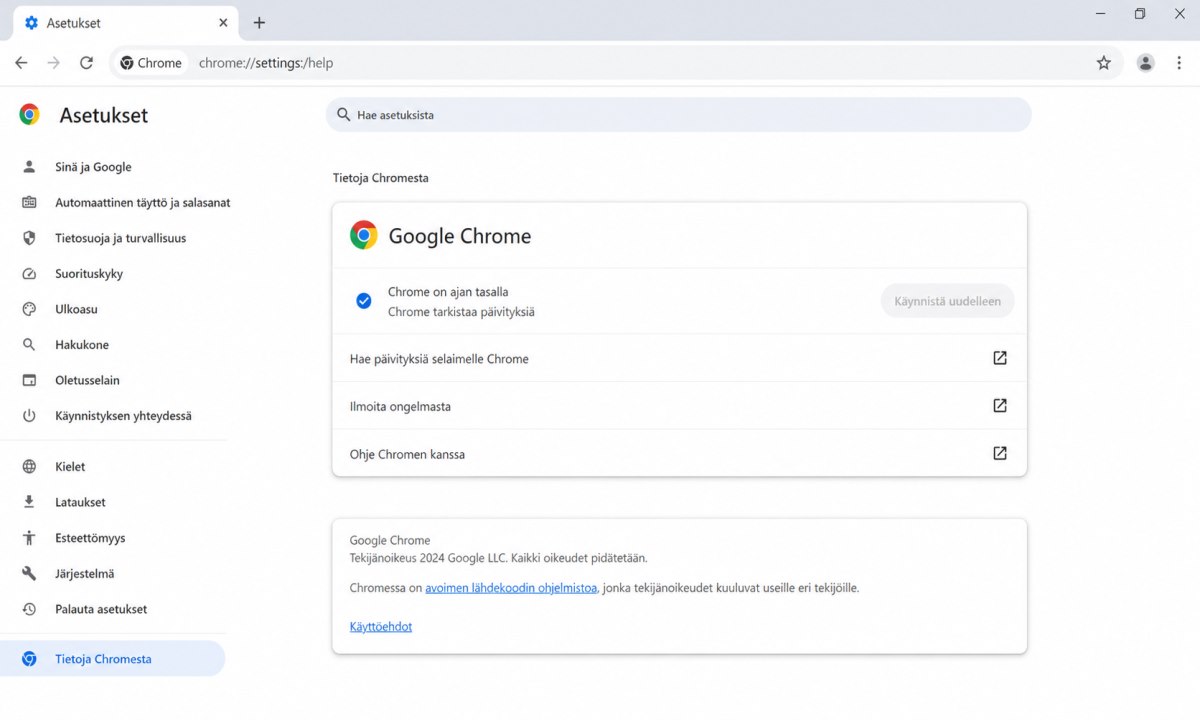Click the power icon beside Käynnistyksen yhteydessä
Image resolution: width=1200 pixels, height=720 pixels.
pyautogui.click(x=29, y=416)
